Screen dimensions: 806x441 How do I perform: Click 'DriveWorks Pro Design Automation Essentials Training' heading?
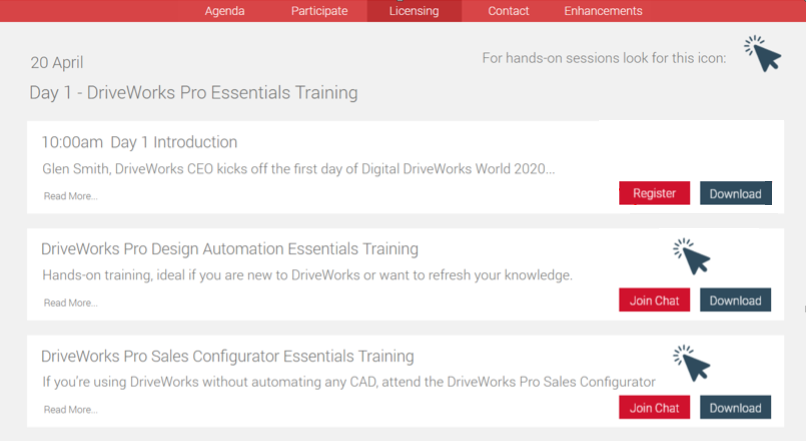[x=230, y=249]
